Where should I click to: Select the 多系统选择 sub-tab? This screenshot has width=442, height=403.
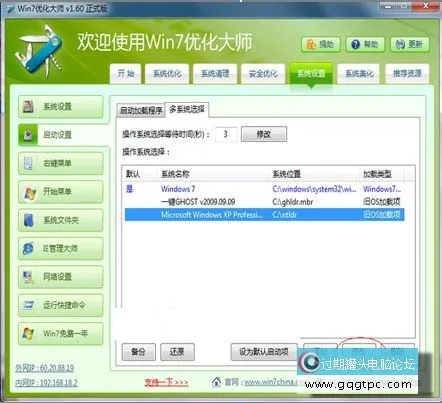tap(187, 109)
